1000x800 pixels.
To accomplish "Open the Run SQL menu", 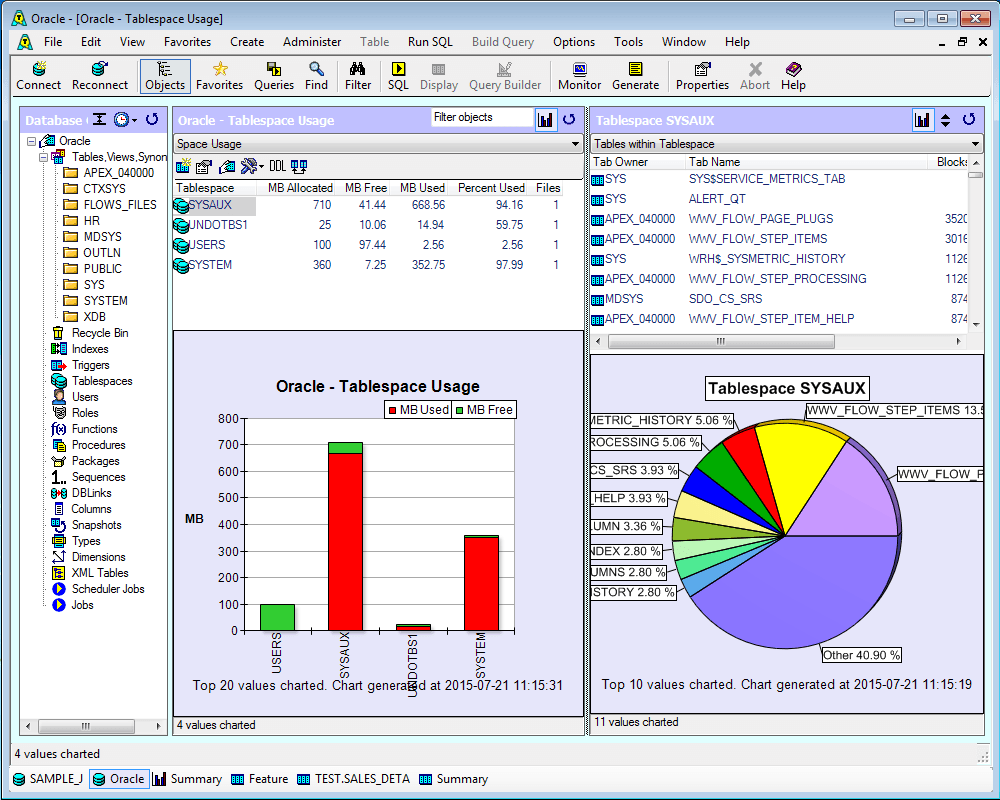I will click(x=430, y=42).
